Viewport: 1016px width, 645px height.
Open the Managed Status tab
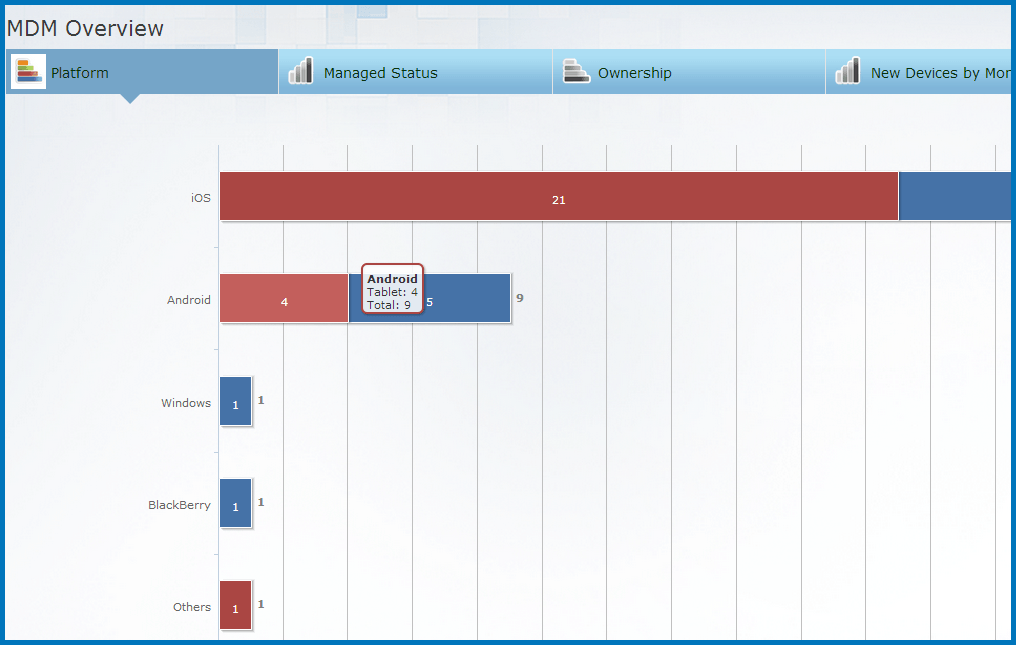415,72
